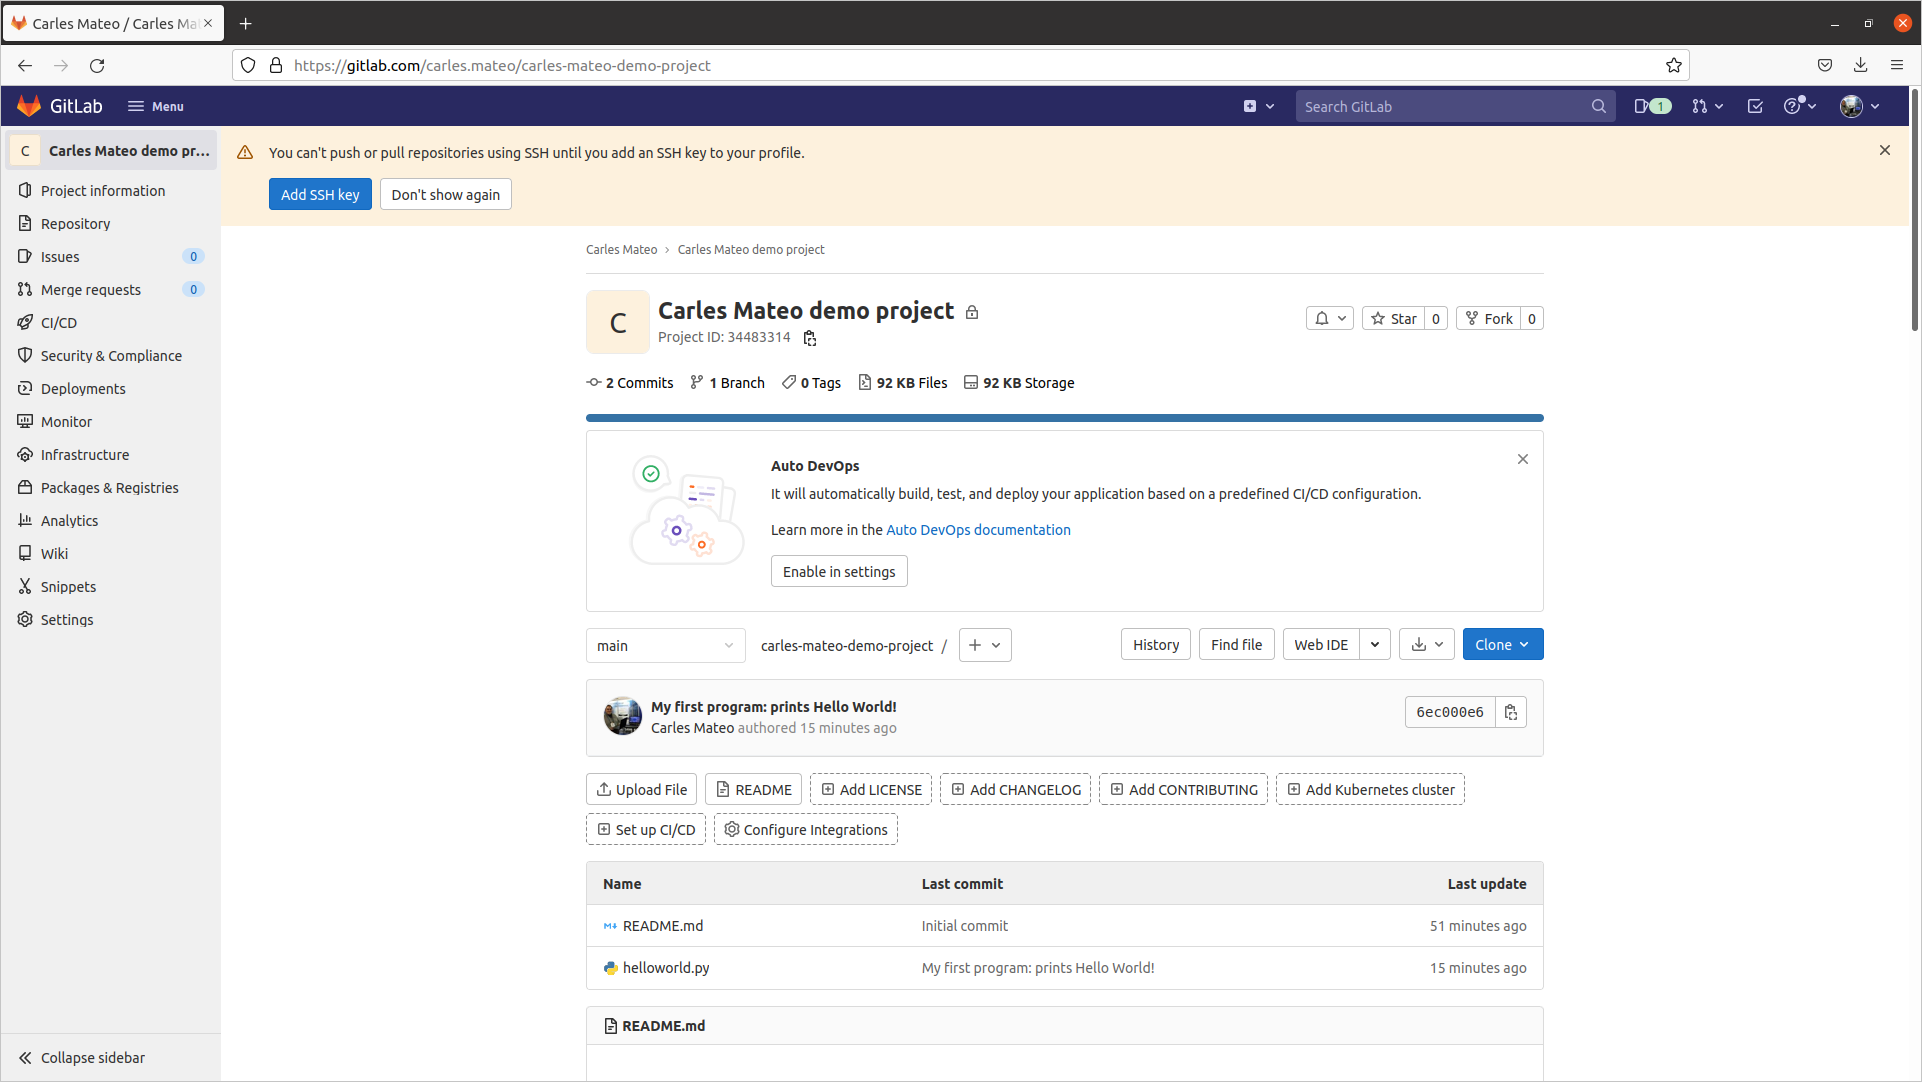Image resolution: width=1922 pixels, height=1082 pixels.
Task: Click the History button
Action: tap(1155, 645)
